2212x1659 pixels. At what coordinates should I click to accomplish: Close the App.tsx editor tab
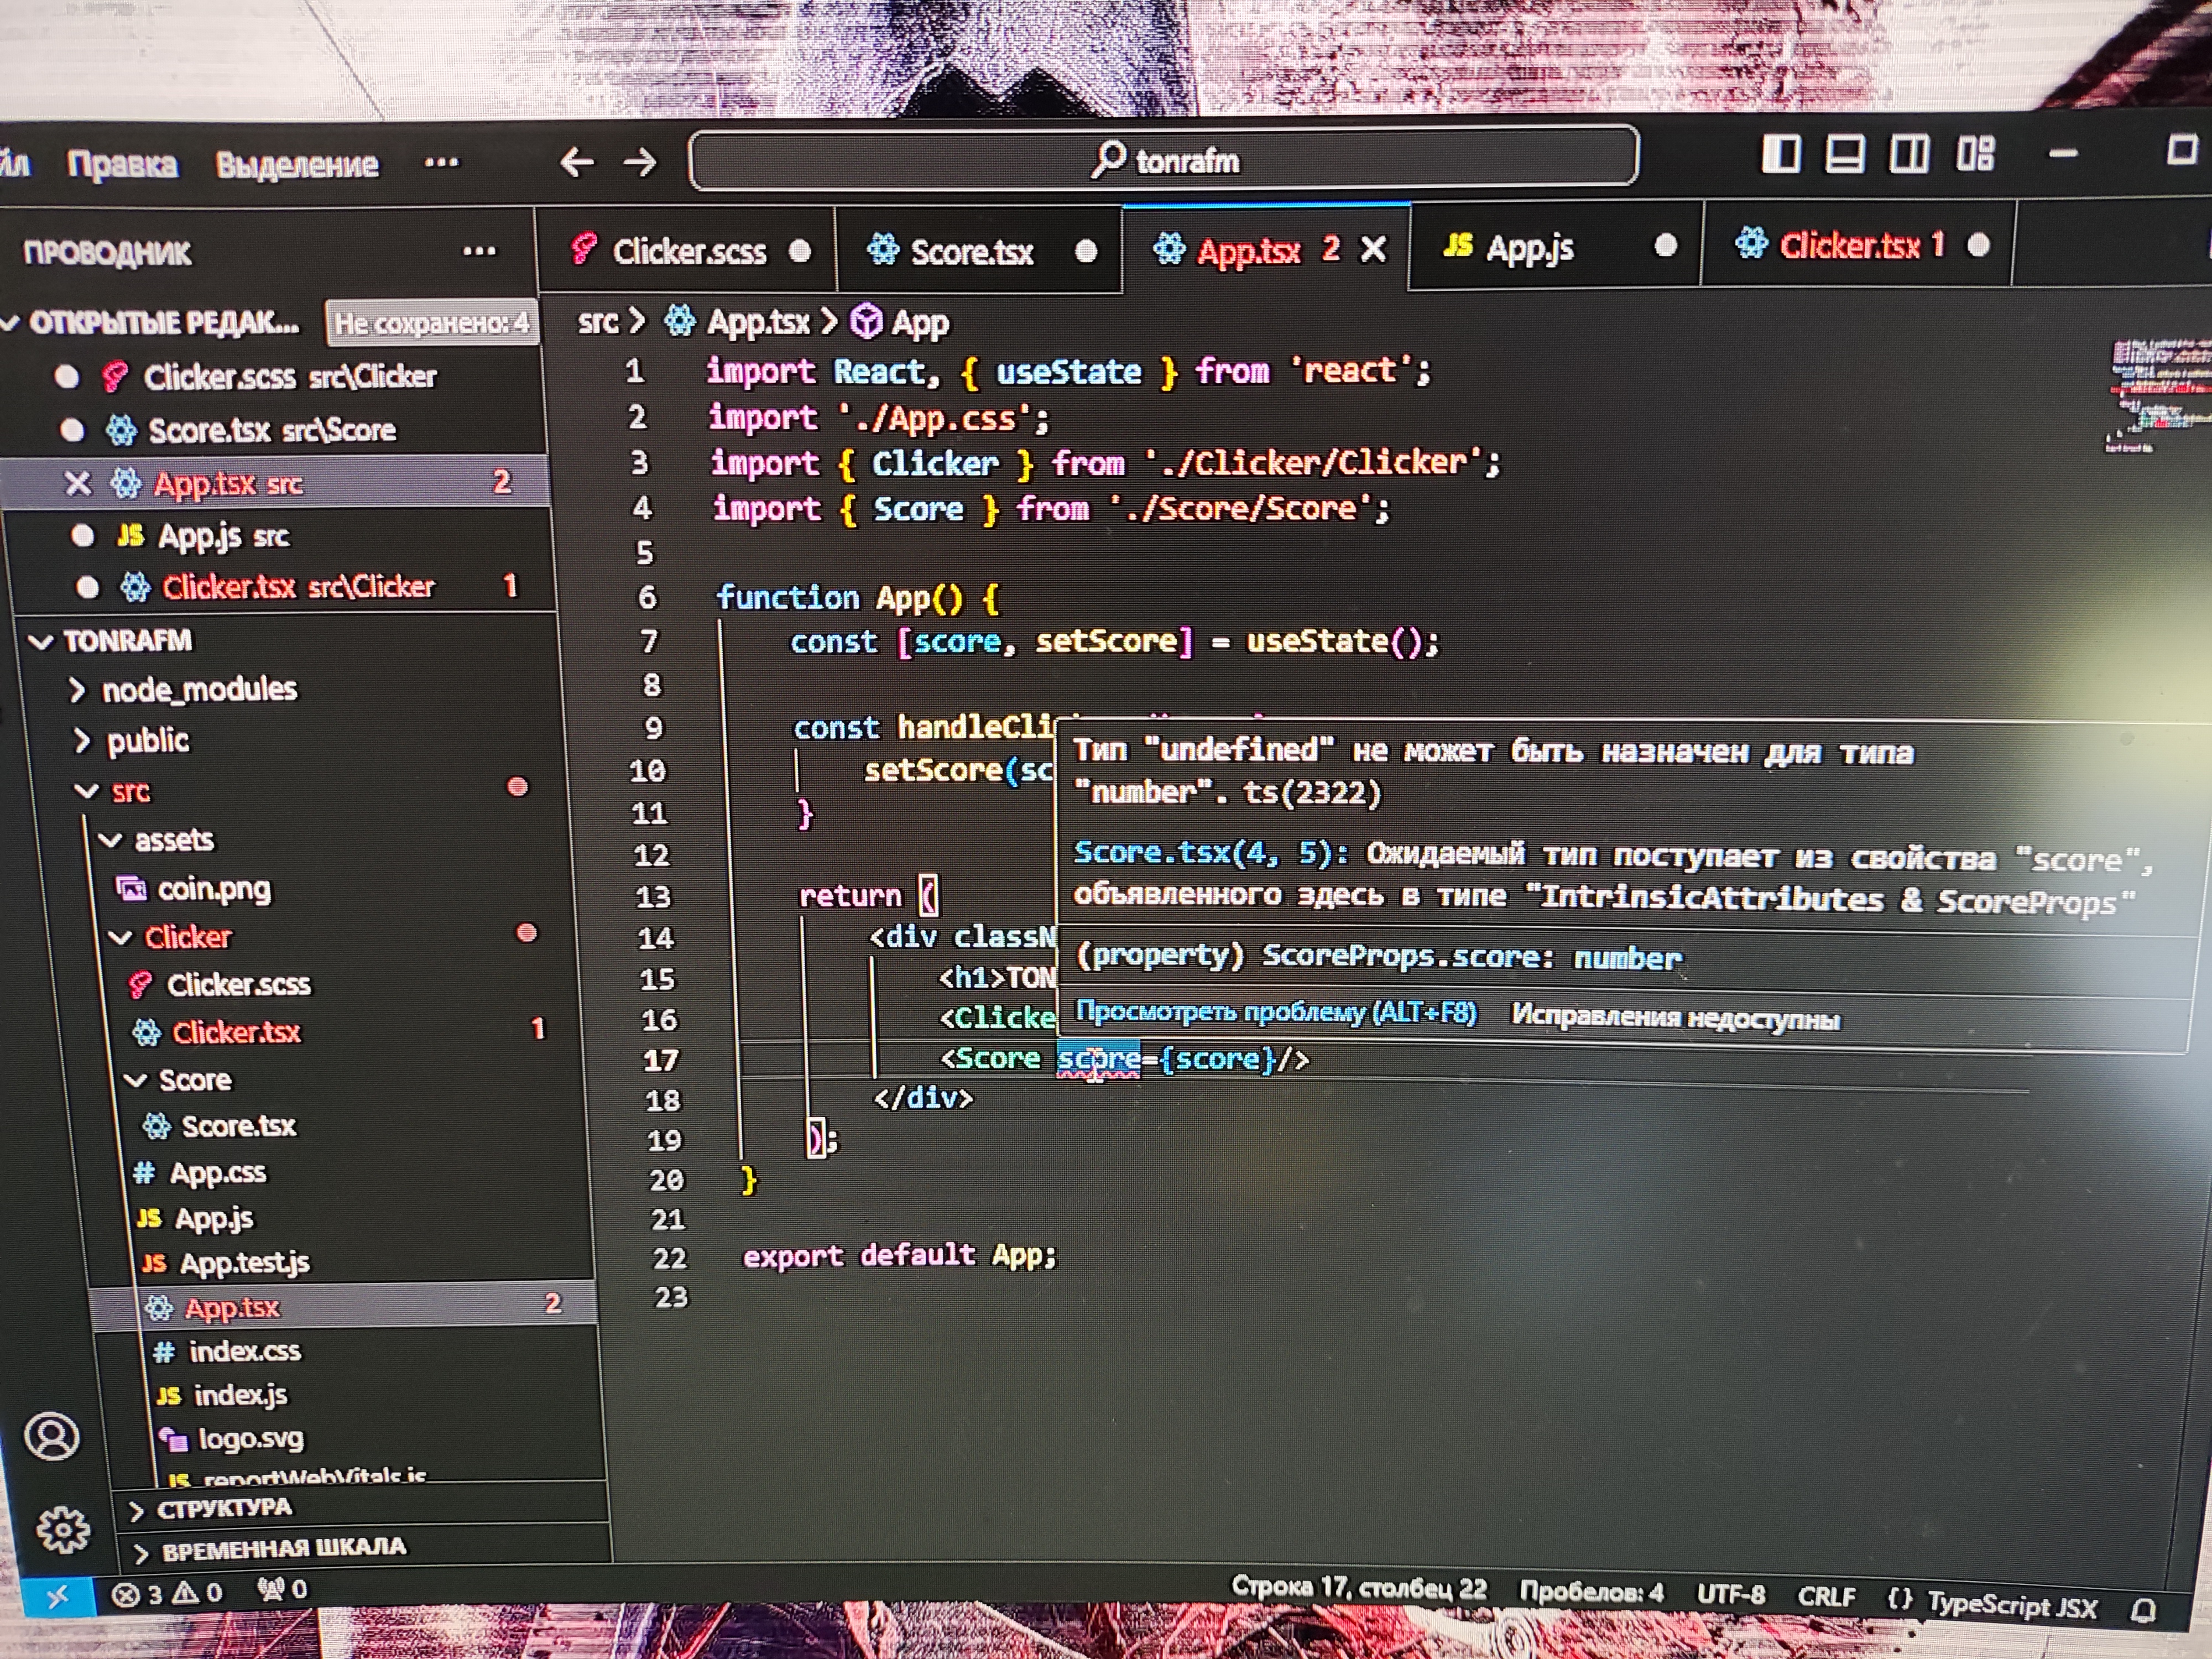point(1375,249)
